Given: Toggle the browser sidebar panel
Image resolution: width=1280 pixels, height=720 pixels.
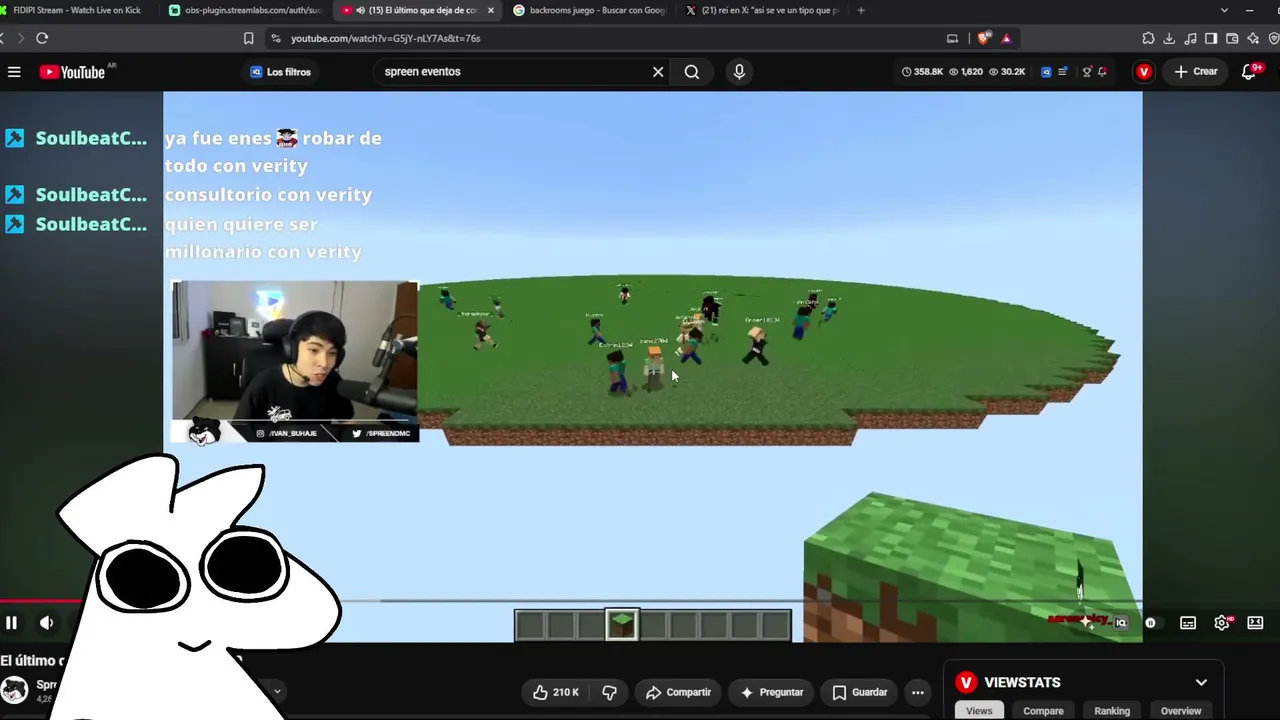Looking at the screenshot, I should tap(1211, 38).
